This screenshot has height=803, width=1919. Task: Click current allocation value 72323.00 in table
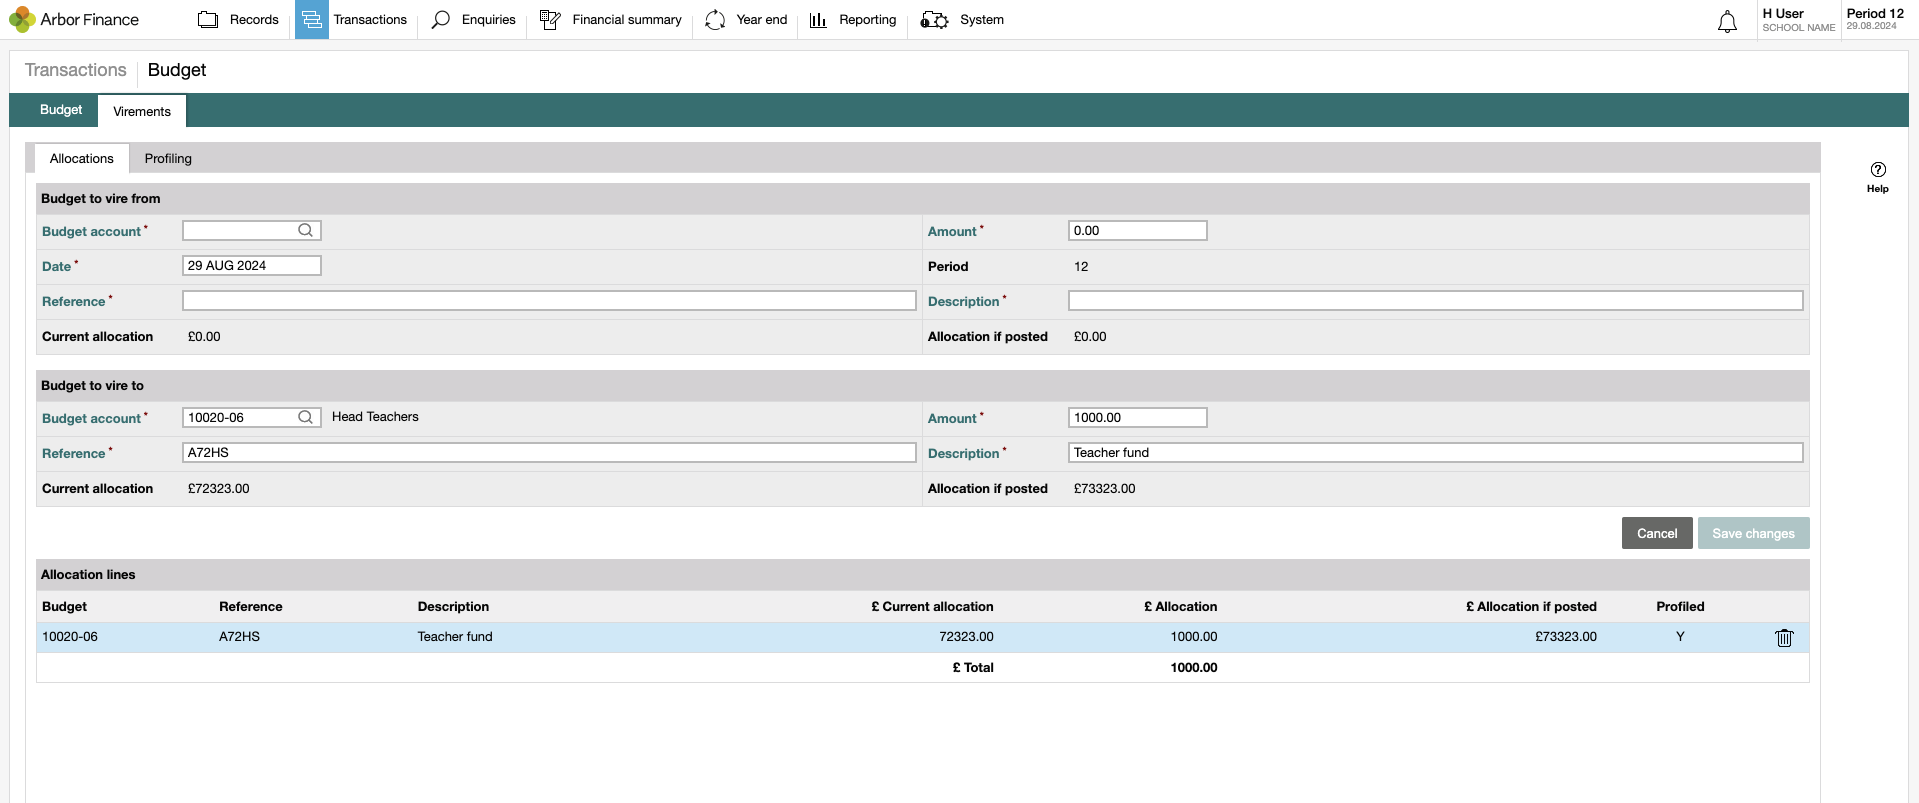[x=966, y=637]
